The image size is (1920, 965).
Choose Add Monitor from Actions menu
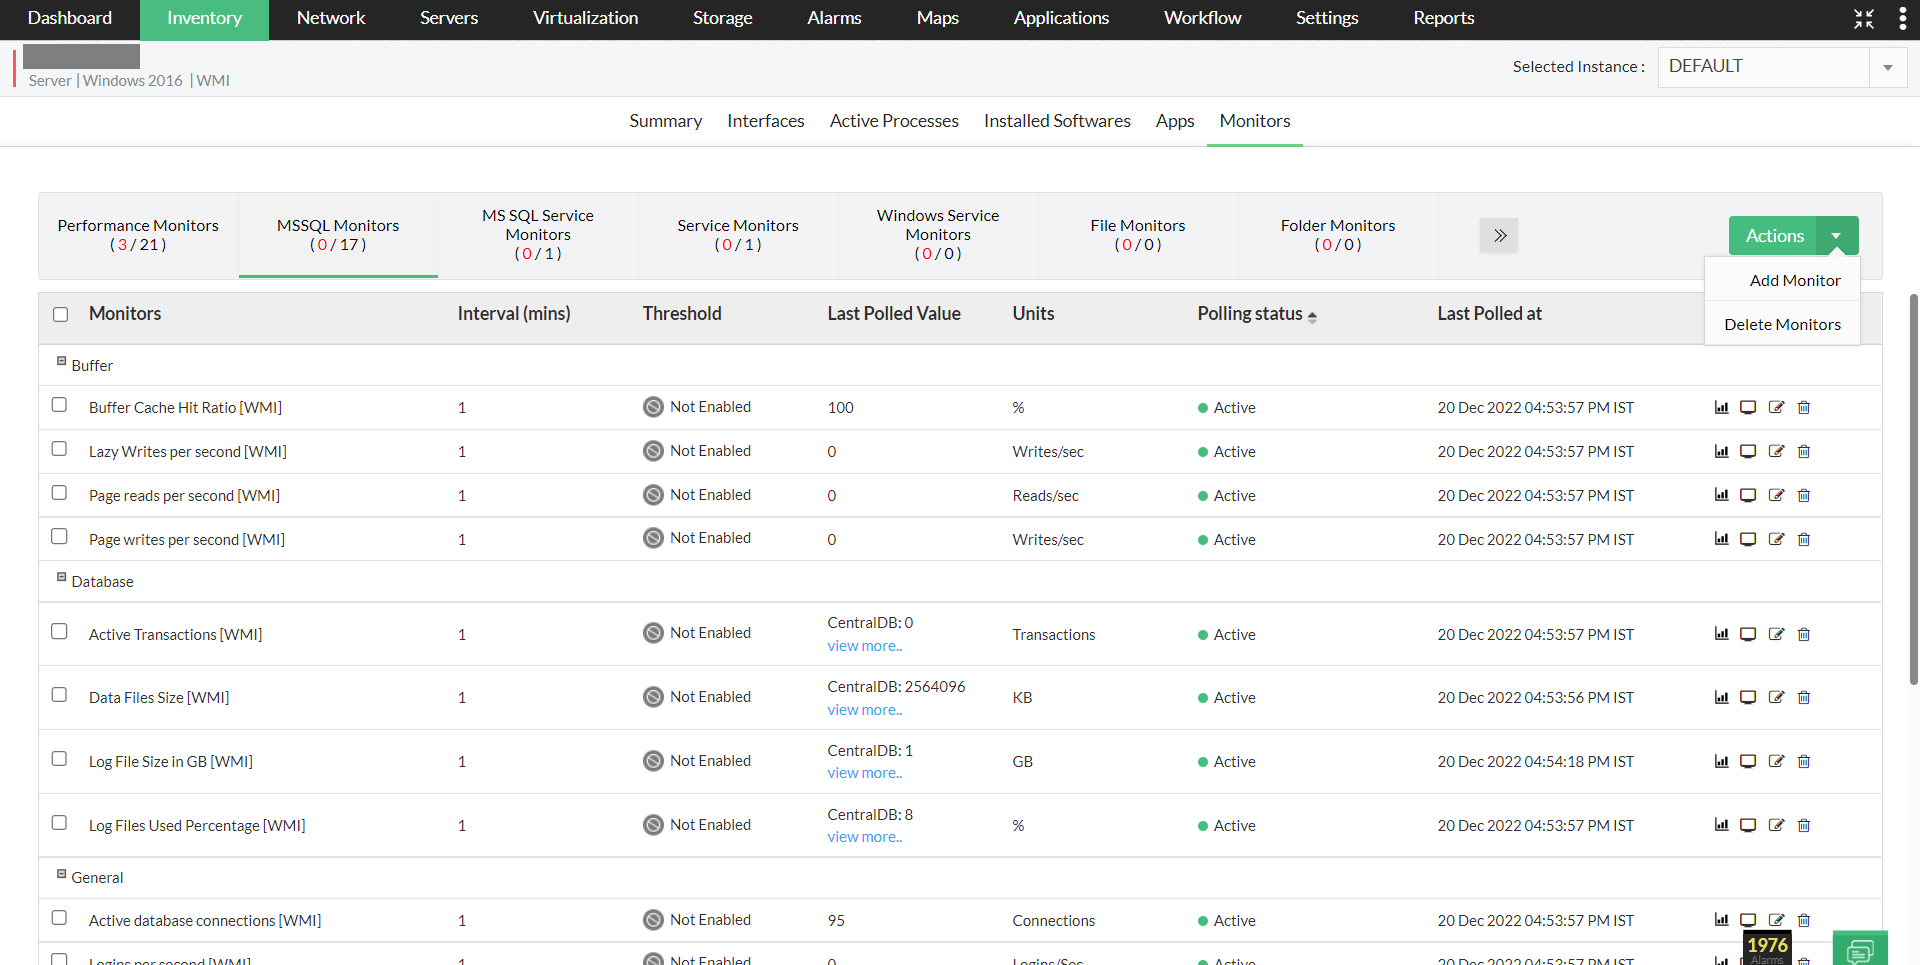point(1794,281)
